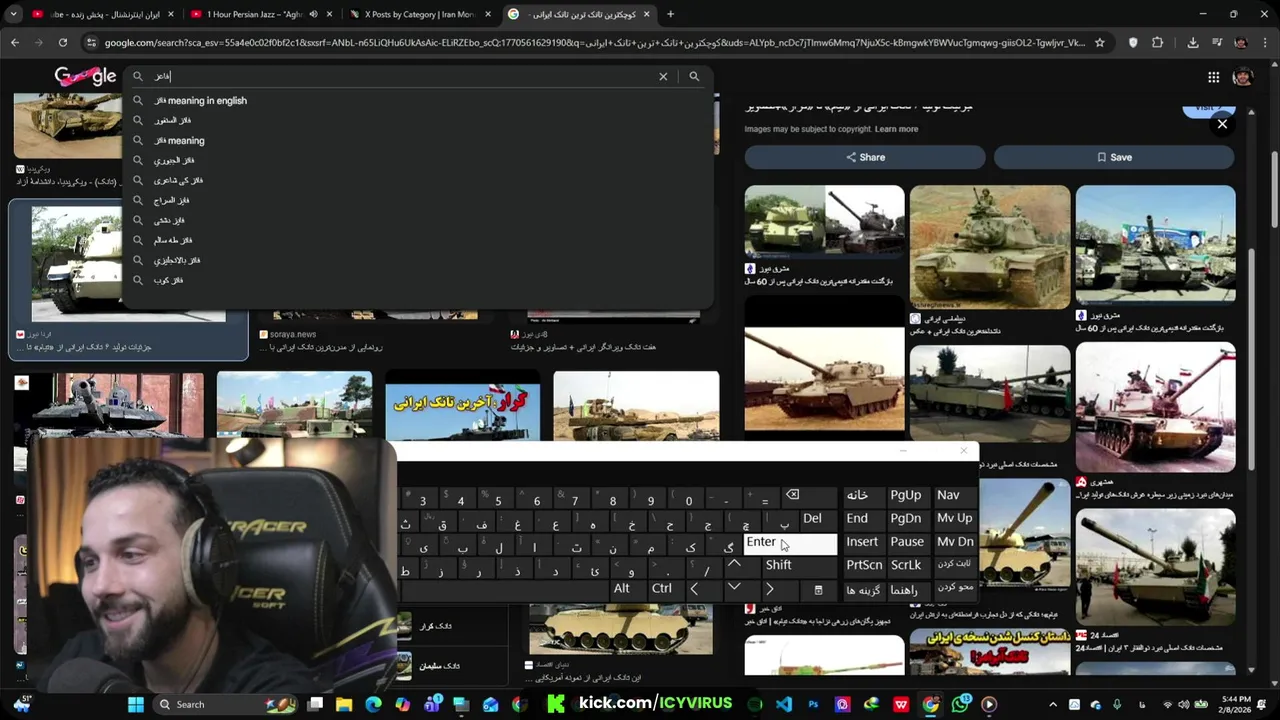This screenshot has height=720, width=1280.
Task: Open the Chrome three-dot menu
Action: (x=1266, y=43)
